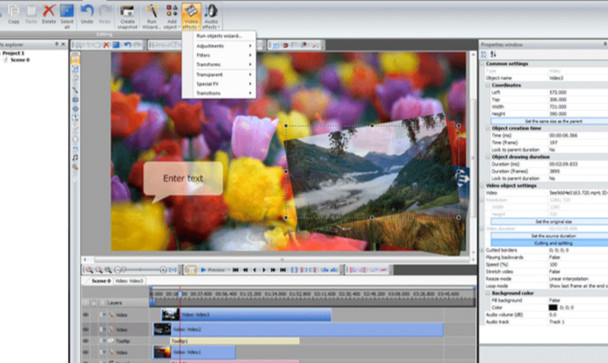
Task: Step to the next frame using the single right arrow
Action: (264, 270)
